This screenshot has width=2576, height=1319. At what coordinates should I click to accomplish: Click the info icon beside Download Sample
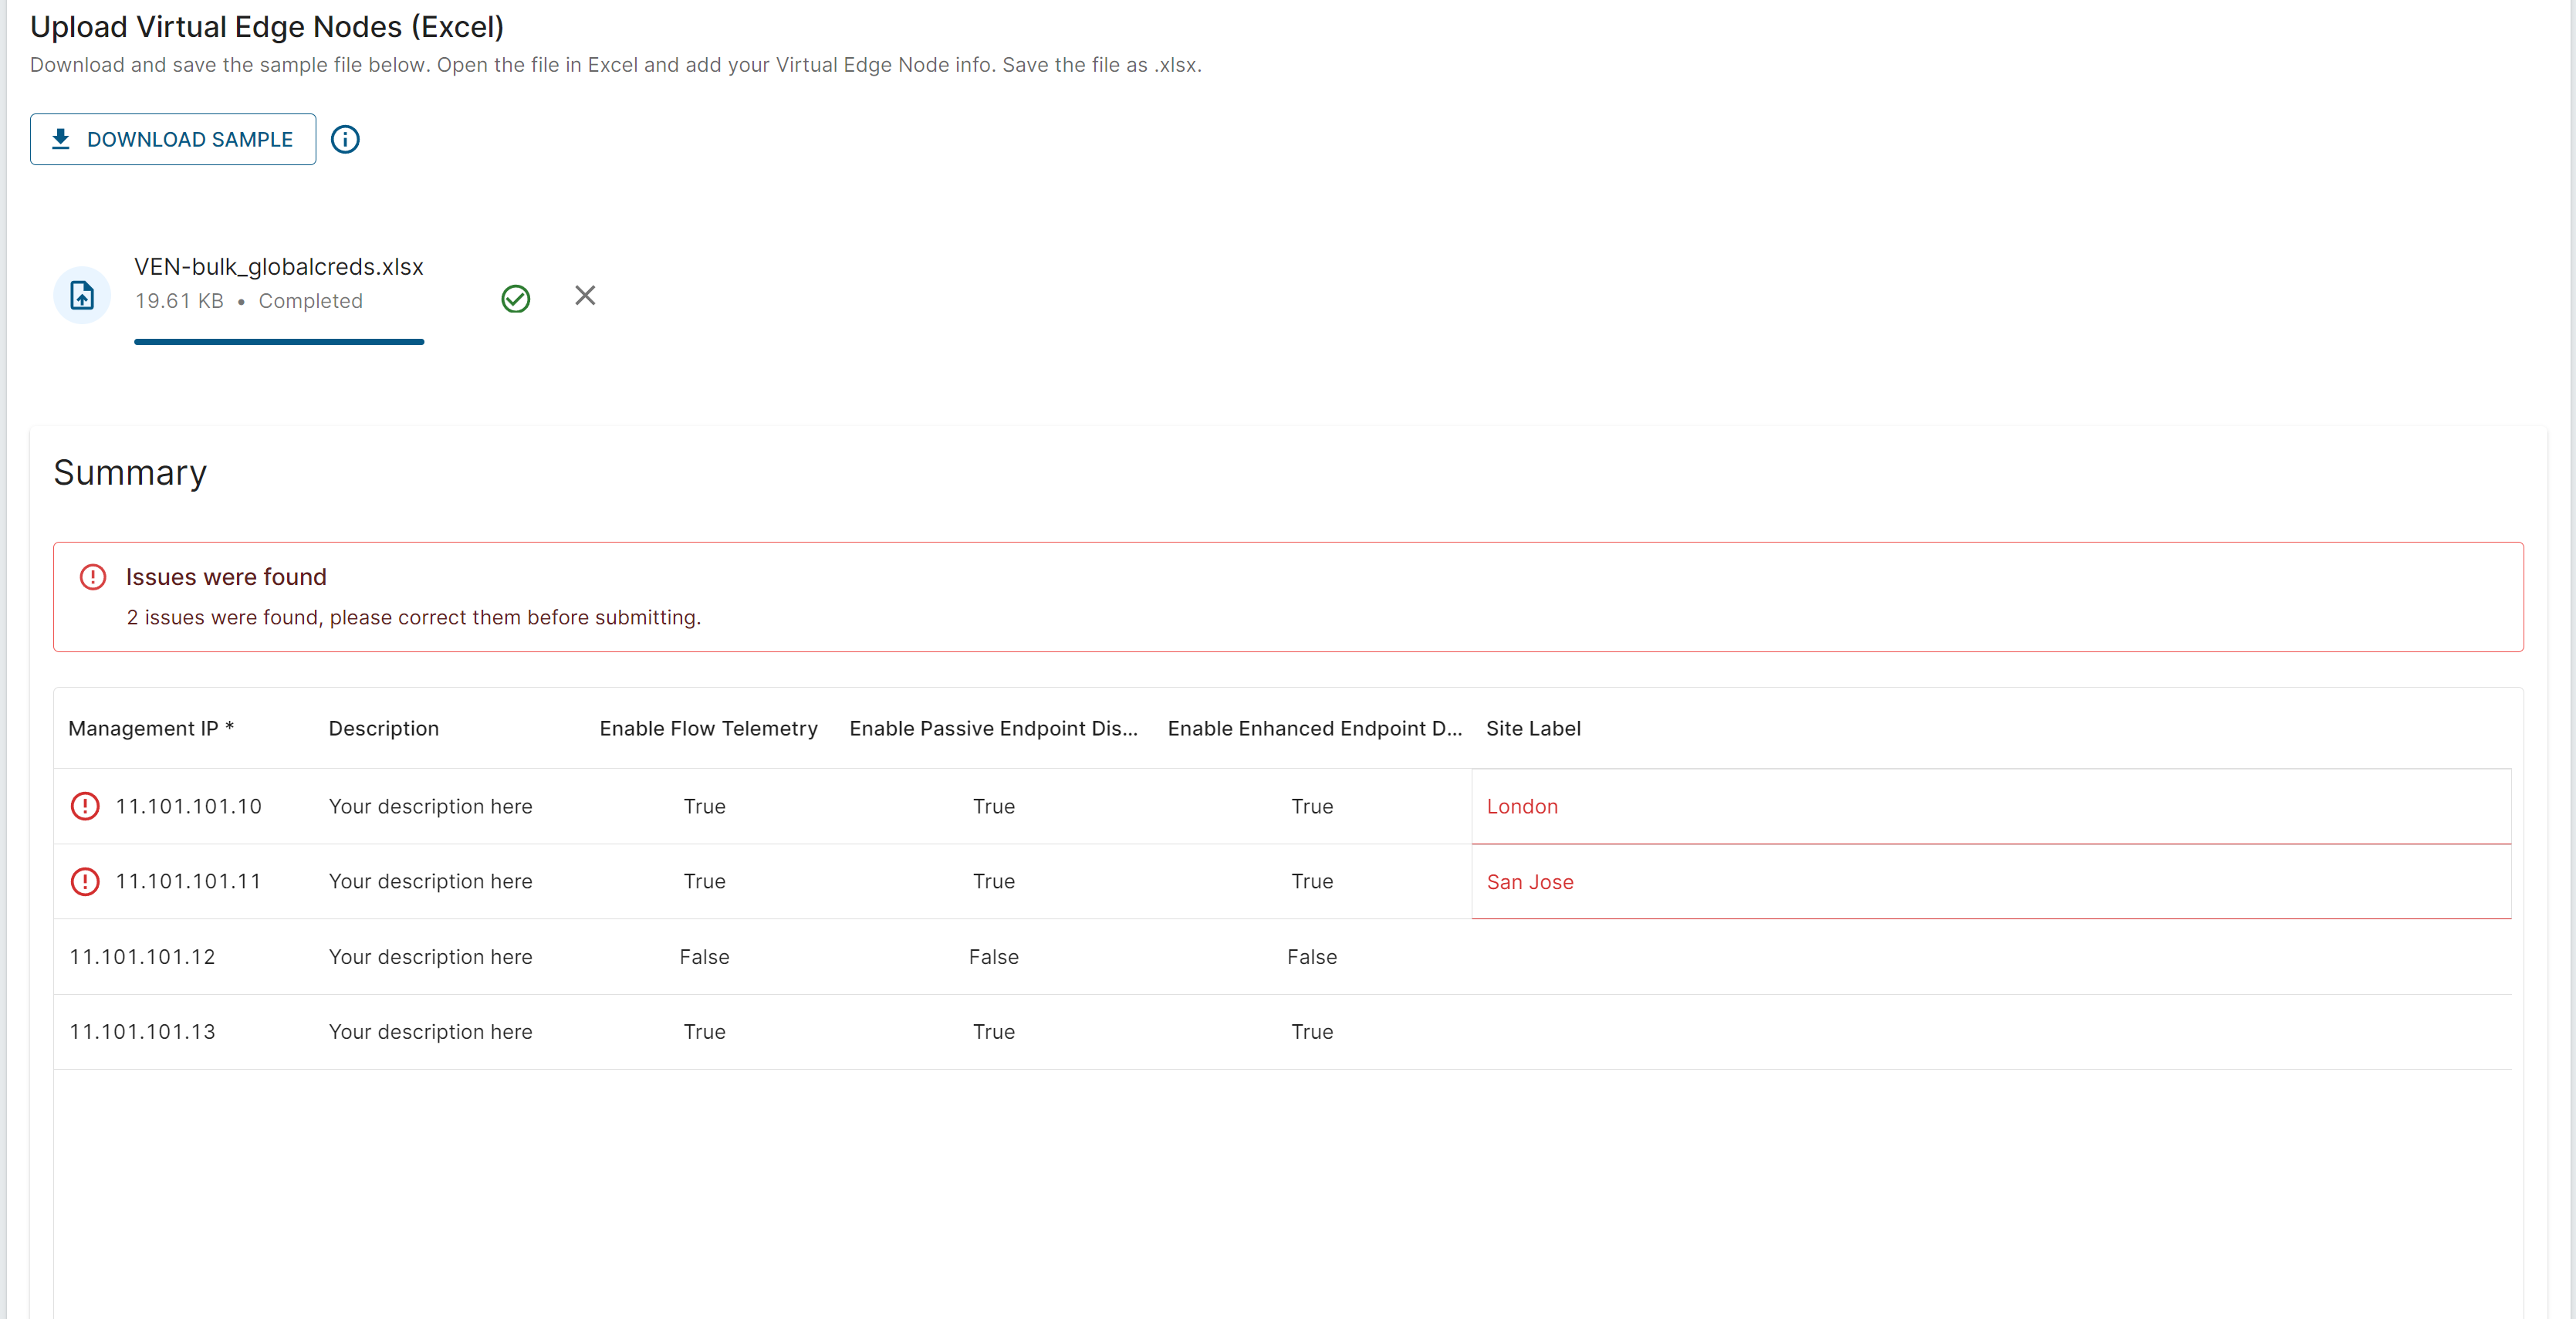[345, 139]
